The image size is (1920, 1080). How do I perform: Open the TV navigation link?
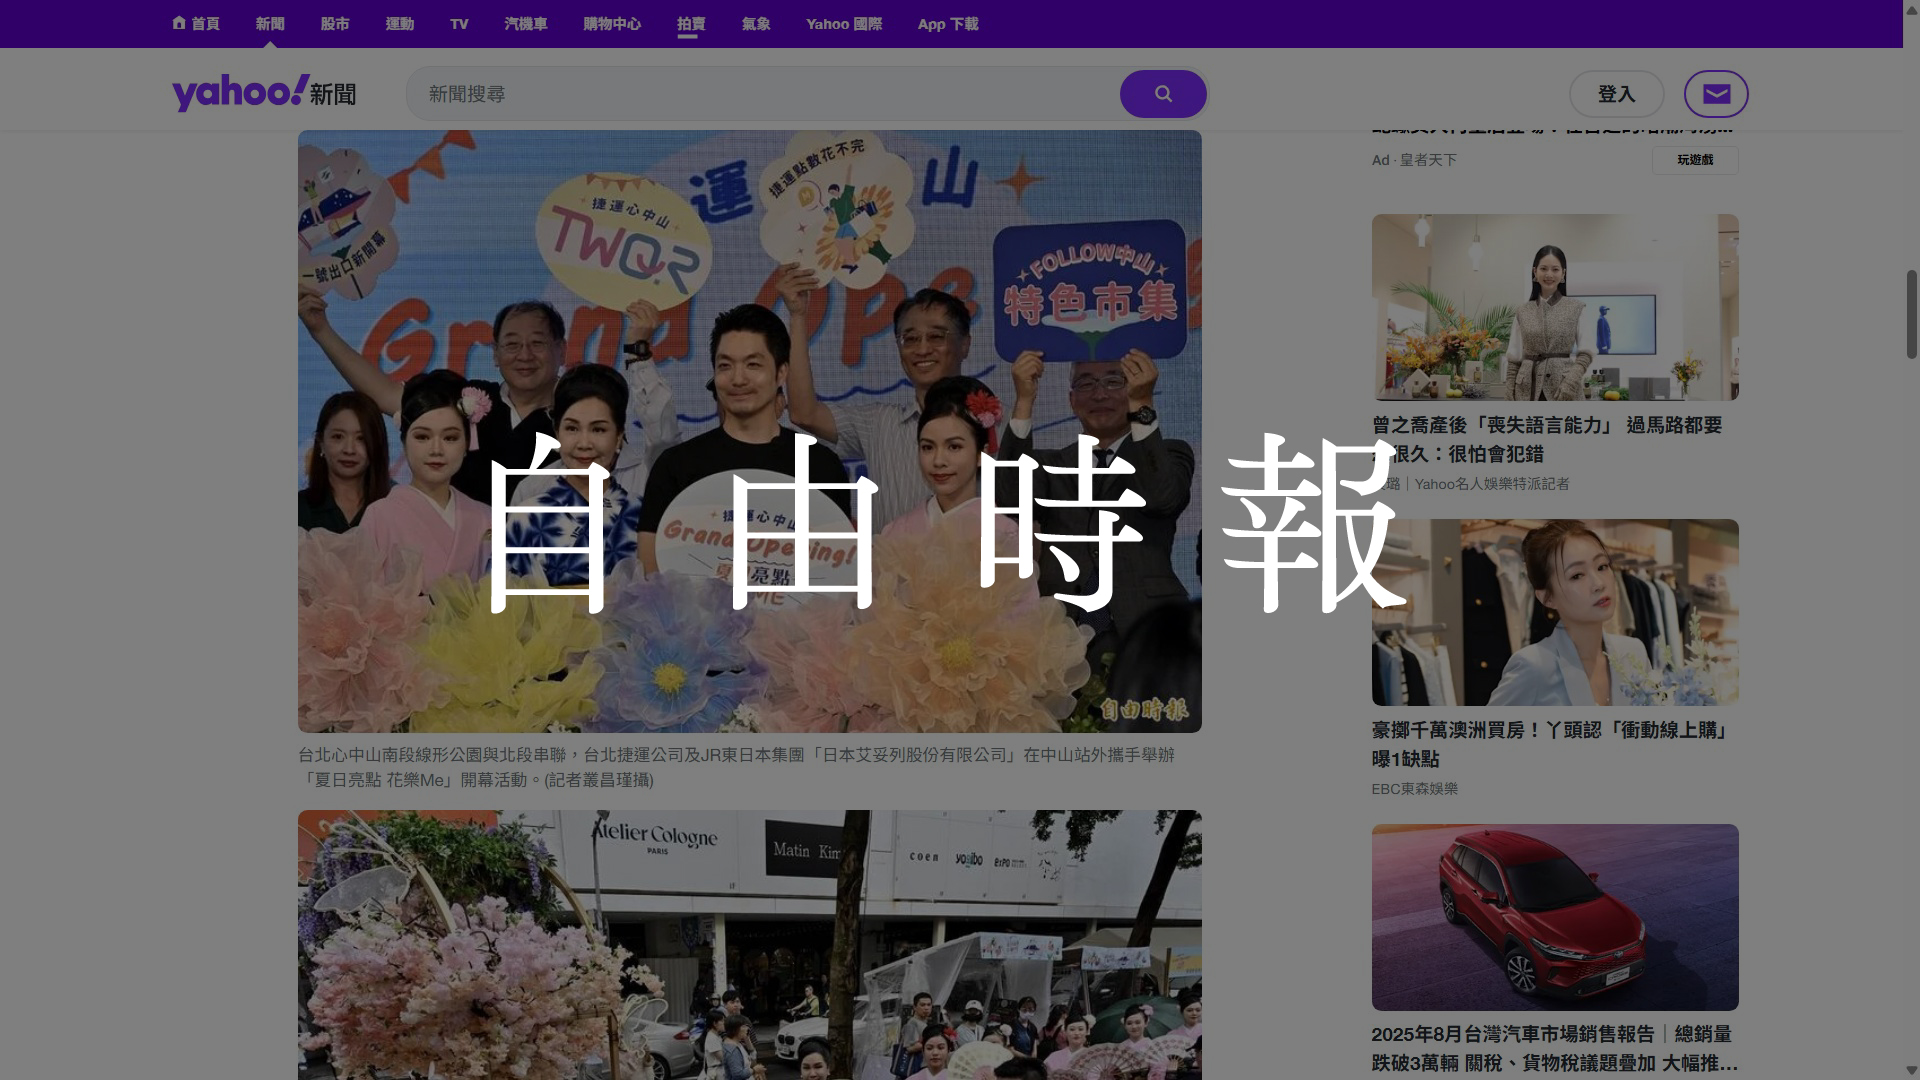point(459,24)
